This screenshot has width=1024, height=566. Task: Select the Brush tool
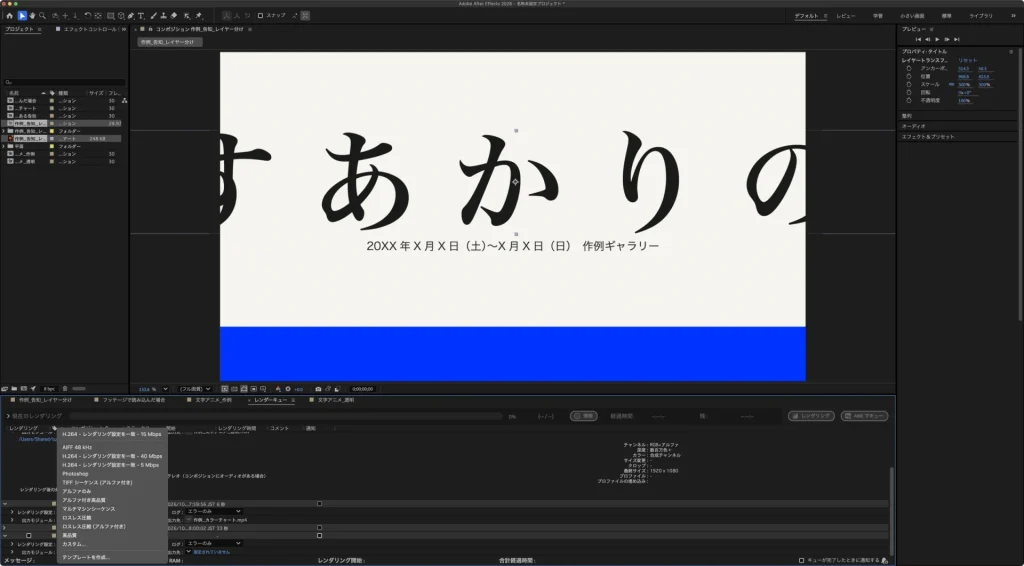153,16
